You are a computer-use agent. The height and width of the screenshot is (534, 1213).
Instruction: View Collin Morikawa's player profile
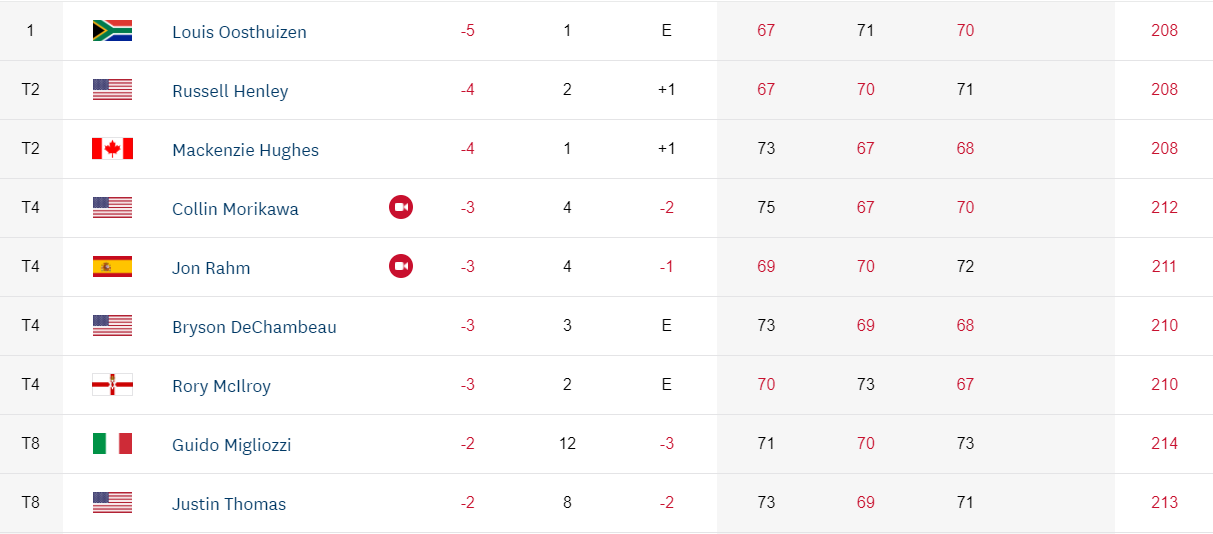[235, 209]
